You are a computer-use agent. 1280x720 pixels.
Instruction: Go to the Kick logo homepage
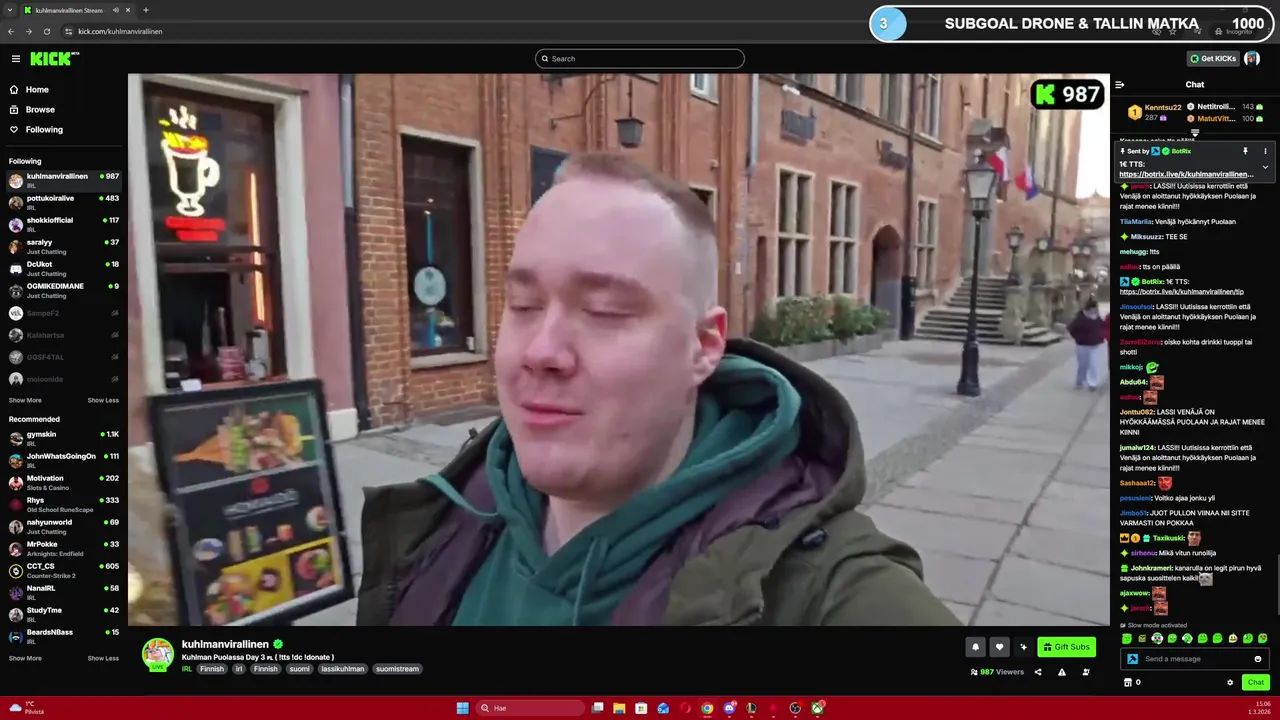point(54,59)
